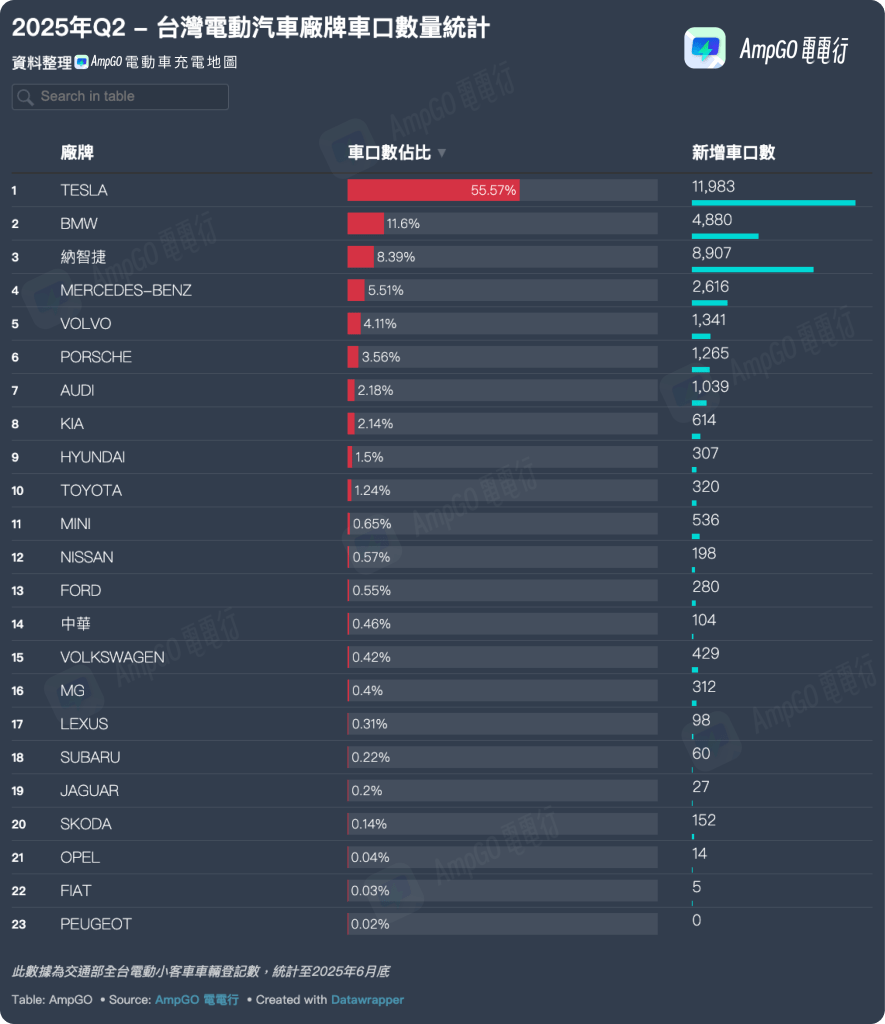Click the small AmpGO icon beside 資料整理
Image resolution: width=885 pixels, height=1024 pixels.
(81, 62)
